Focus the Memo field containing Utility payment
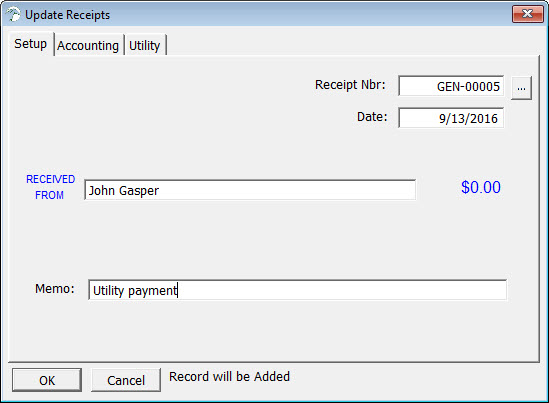The image size is (549, 403). (x=297, y=290)
